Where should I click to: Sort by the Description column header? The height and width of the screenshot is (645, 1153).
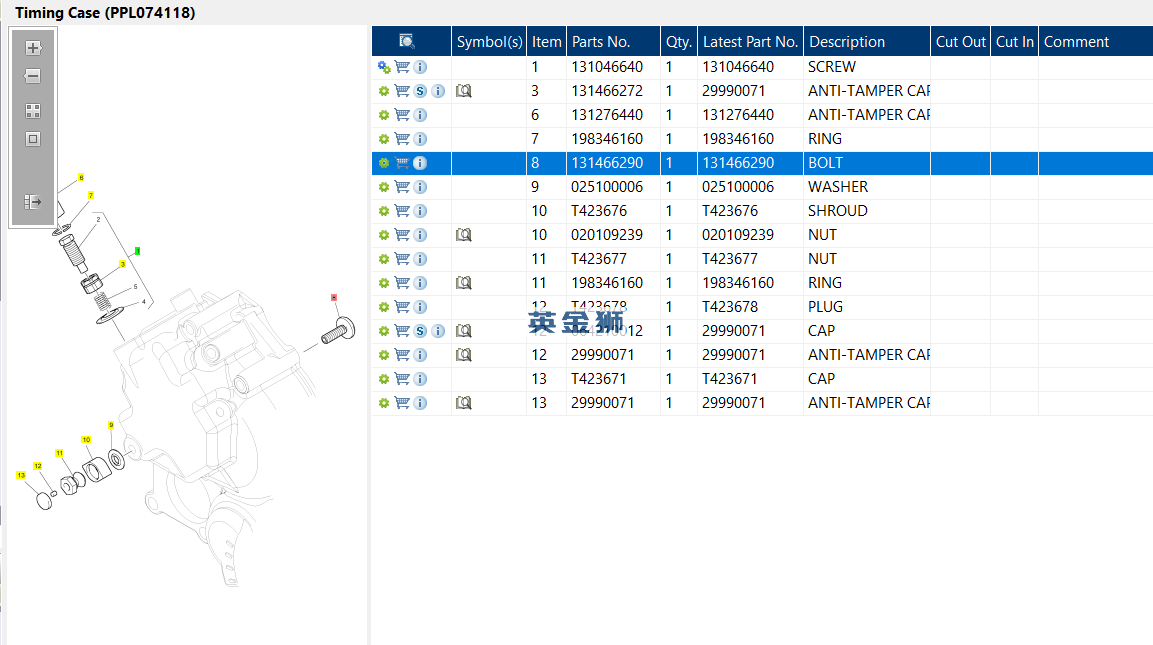coord(866,41)
